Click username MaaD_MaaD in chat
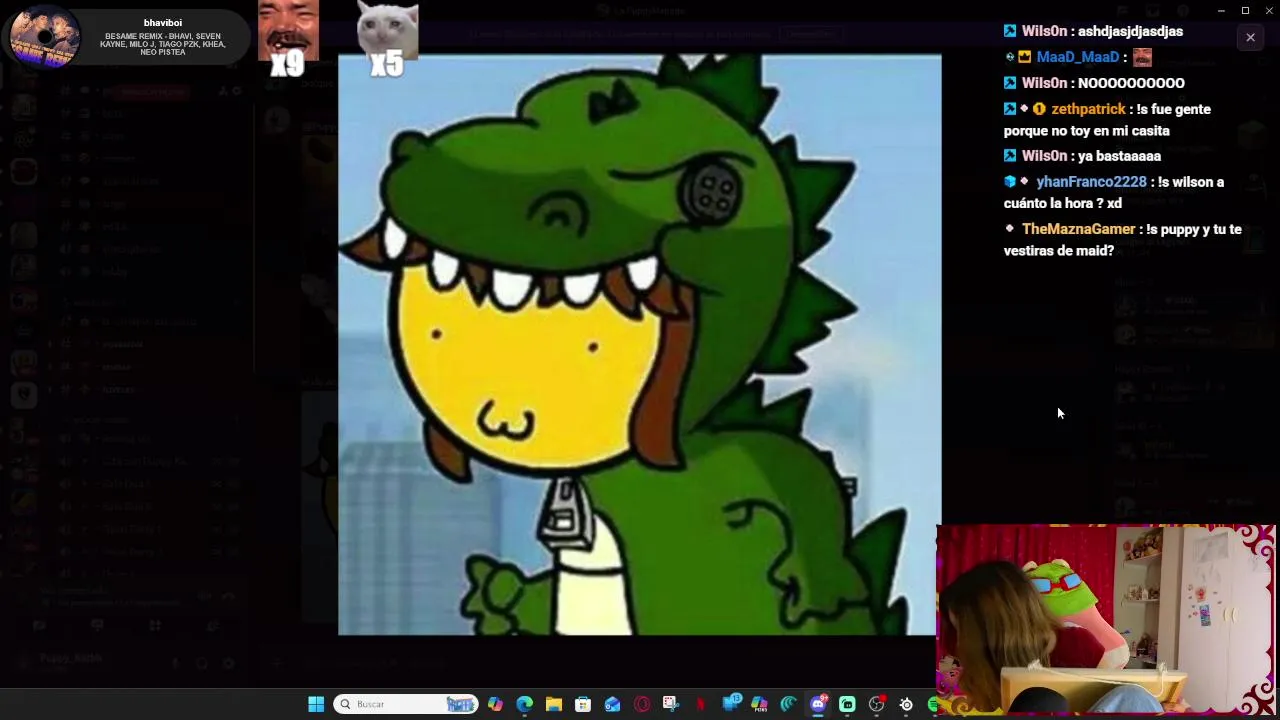1280x720 pixels. click(x=1078, y=57)
